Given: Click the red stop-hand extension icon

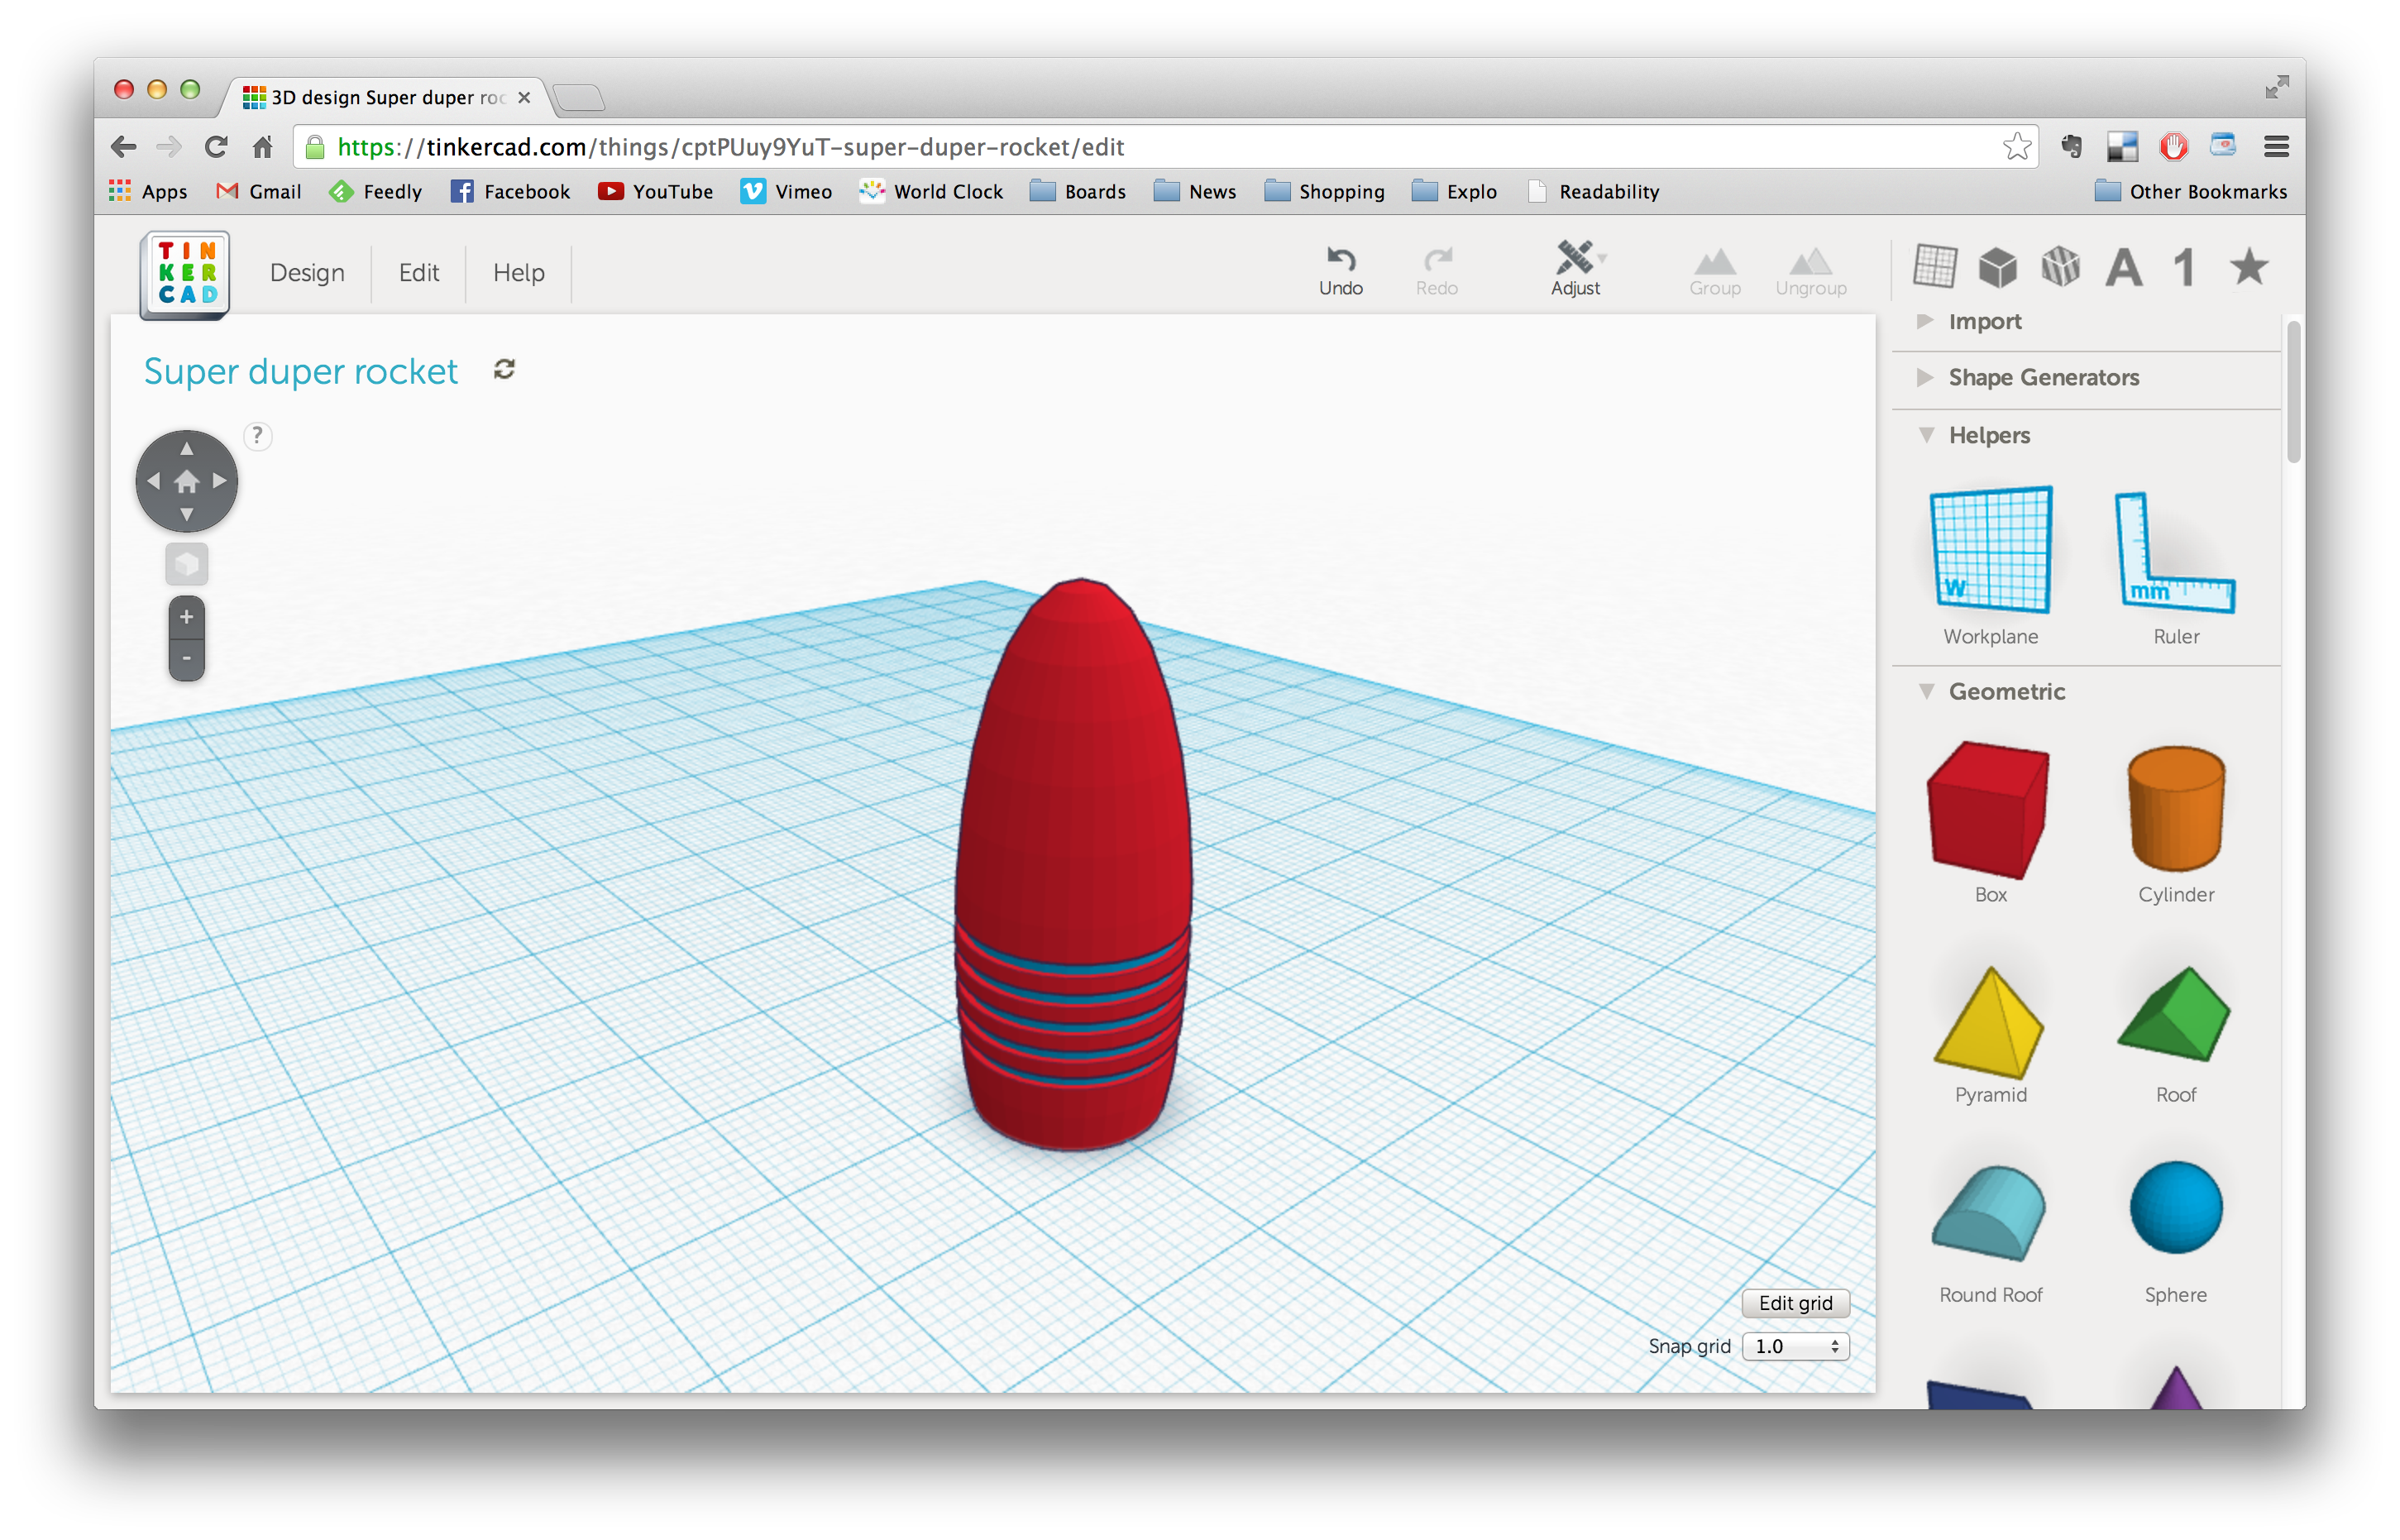Looking at the screenshot, I should (x=2173, y=147).
